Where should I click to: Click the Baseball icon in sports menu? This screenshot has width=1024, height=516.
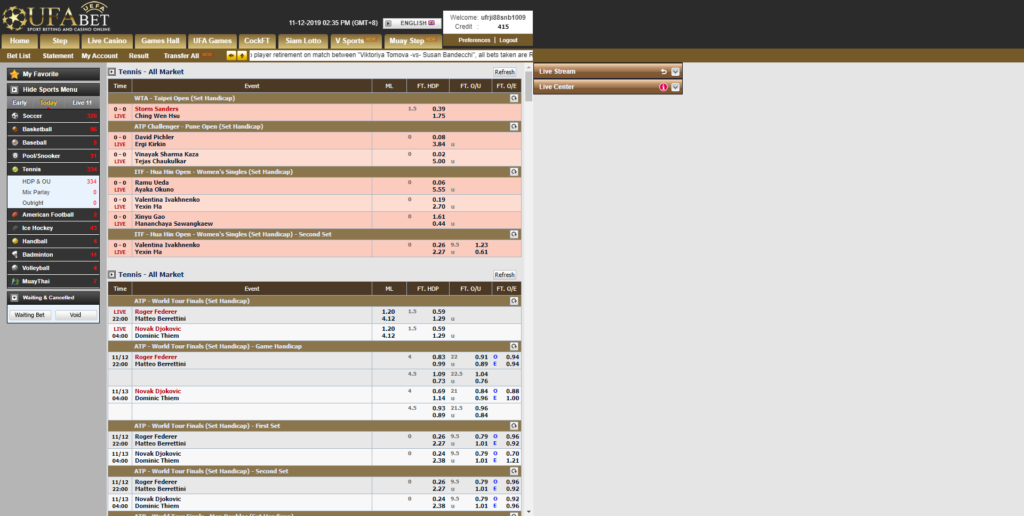pyautogui.click(x=15, y=142)
